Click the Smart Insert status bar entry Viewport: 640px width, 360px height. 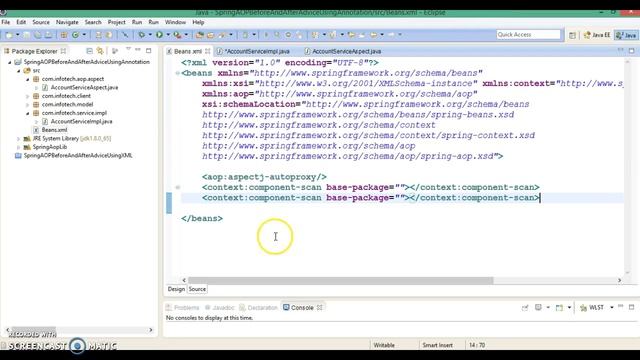tap(437, 345)
